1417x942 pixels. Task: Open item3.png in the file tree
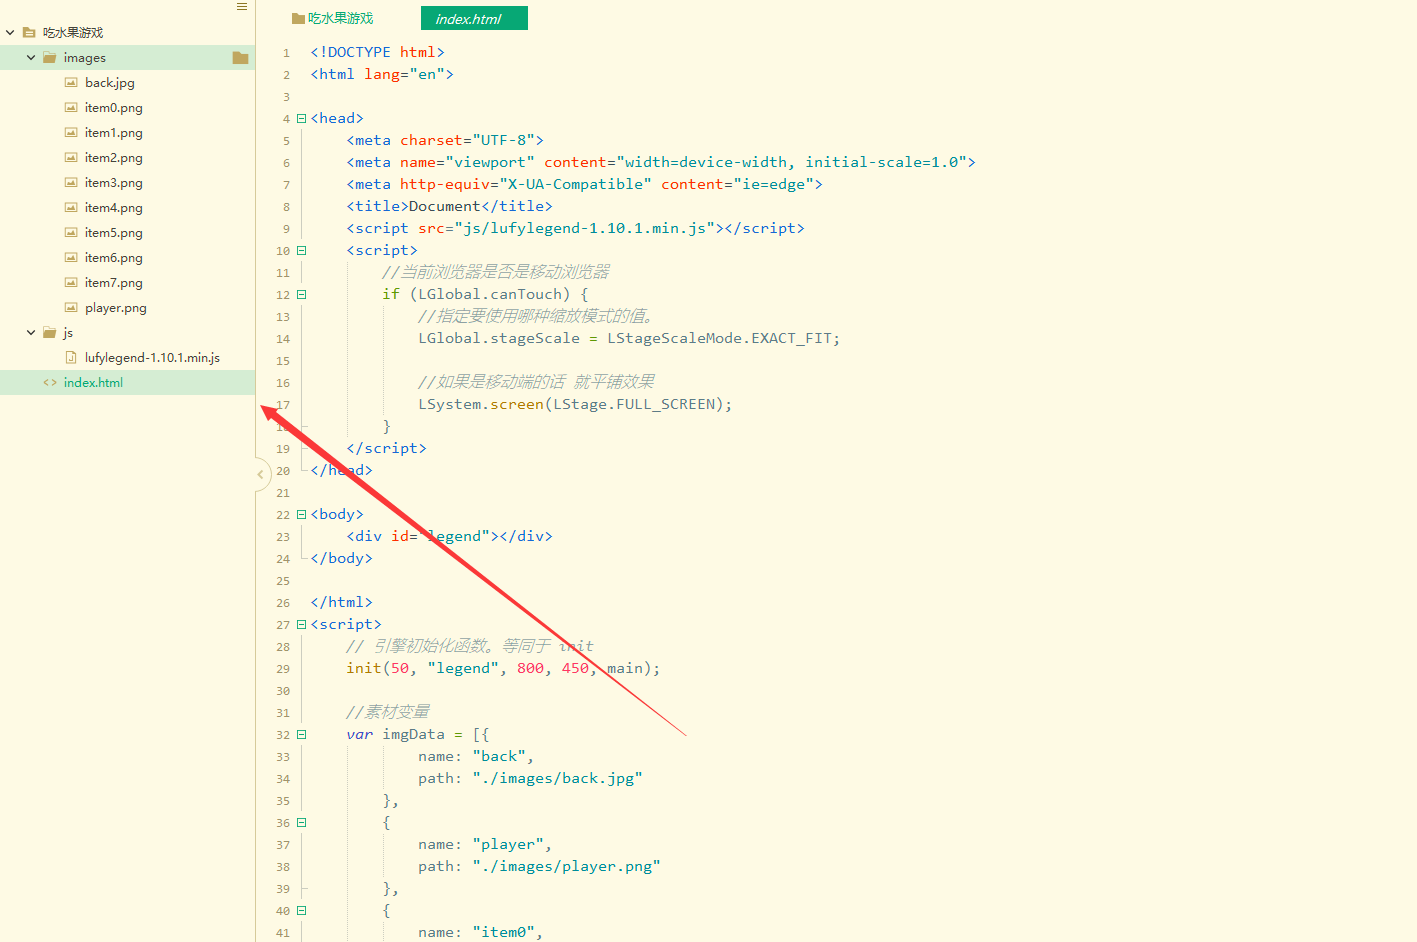[114, 183]
